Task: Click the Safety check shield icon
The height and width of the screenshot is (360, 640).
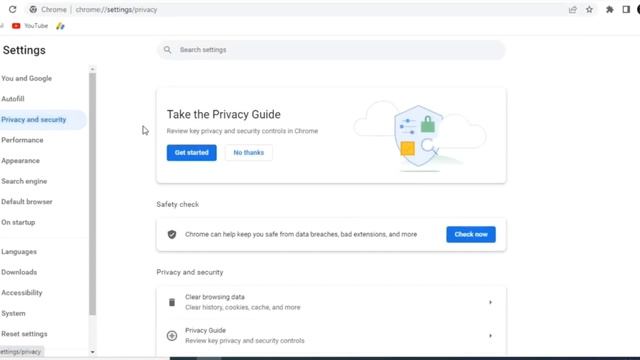Action: [172, 234]
